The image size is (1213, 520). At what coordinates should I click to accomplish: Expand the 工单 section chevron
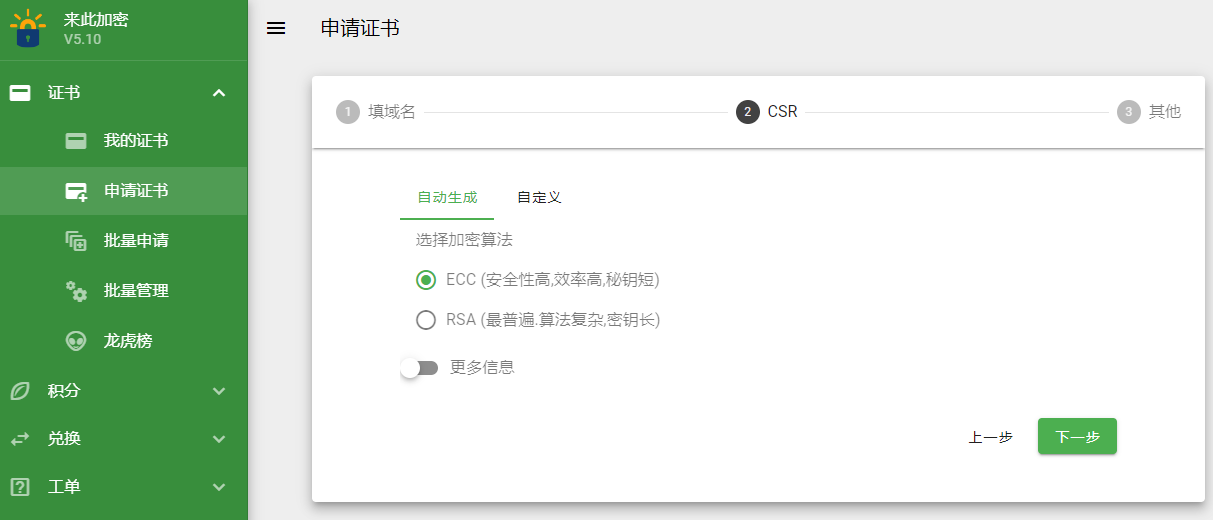[220, 487]
